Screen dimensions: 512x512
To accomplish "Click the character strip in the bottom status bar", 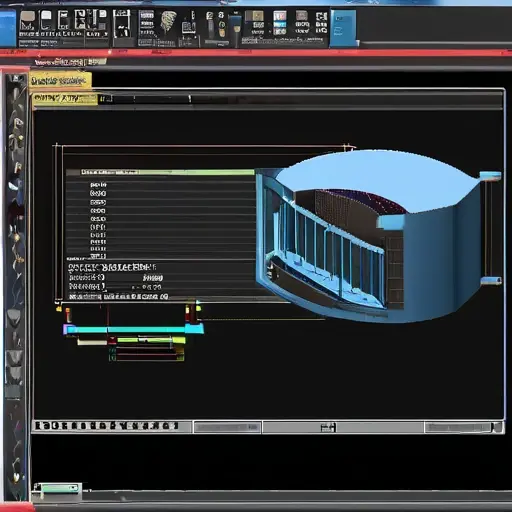I will click(x=107, y=426).
